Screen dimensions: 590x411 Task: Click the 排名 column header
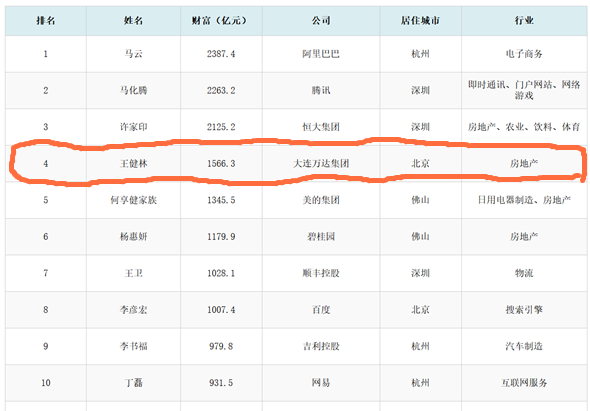point(46,20)
